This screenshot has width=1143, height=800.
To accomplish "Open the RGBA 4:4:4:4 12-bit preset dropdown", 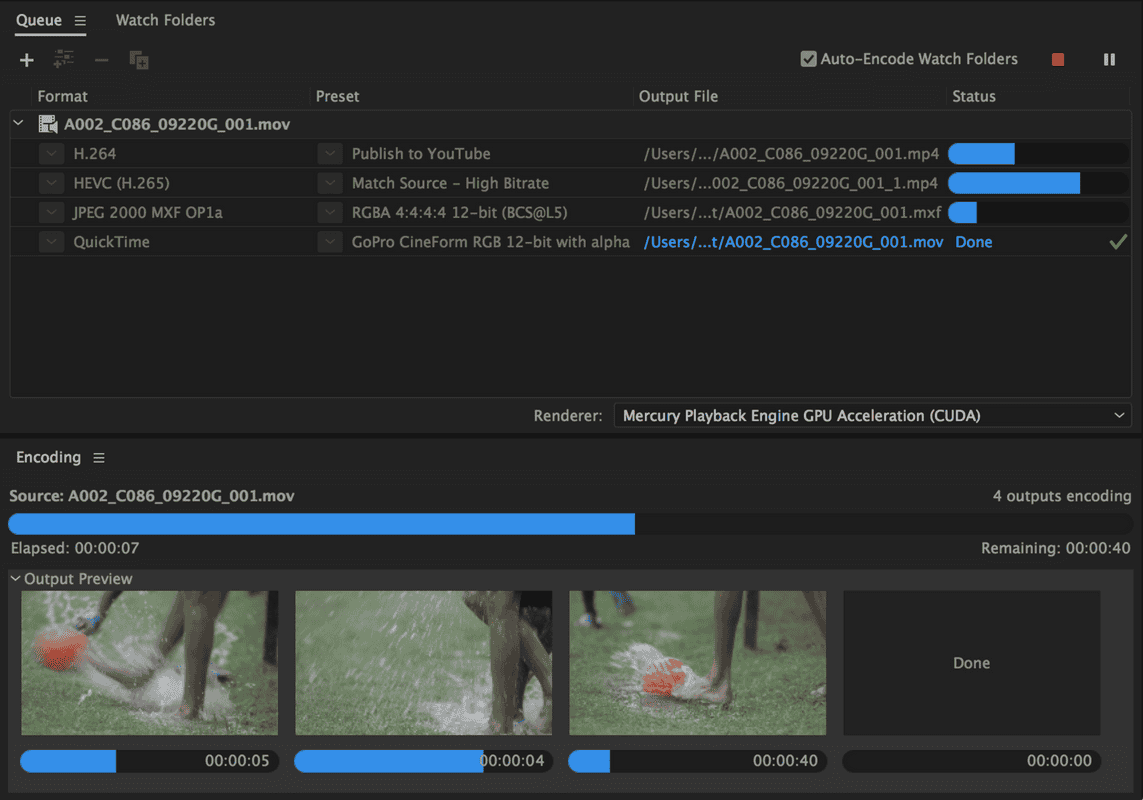I will pyautogui.click(x=330, y=212).
